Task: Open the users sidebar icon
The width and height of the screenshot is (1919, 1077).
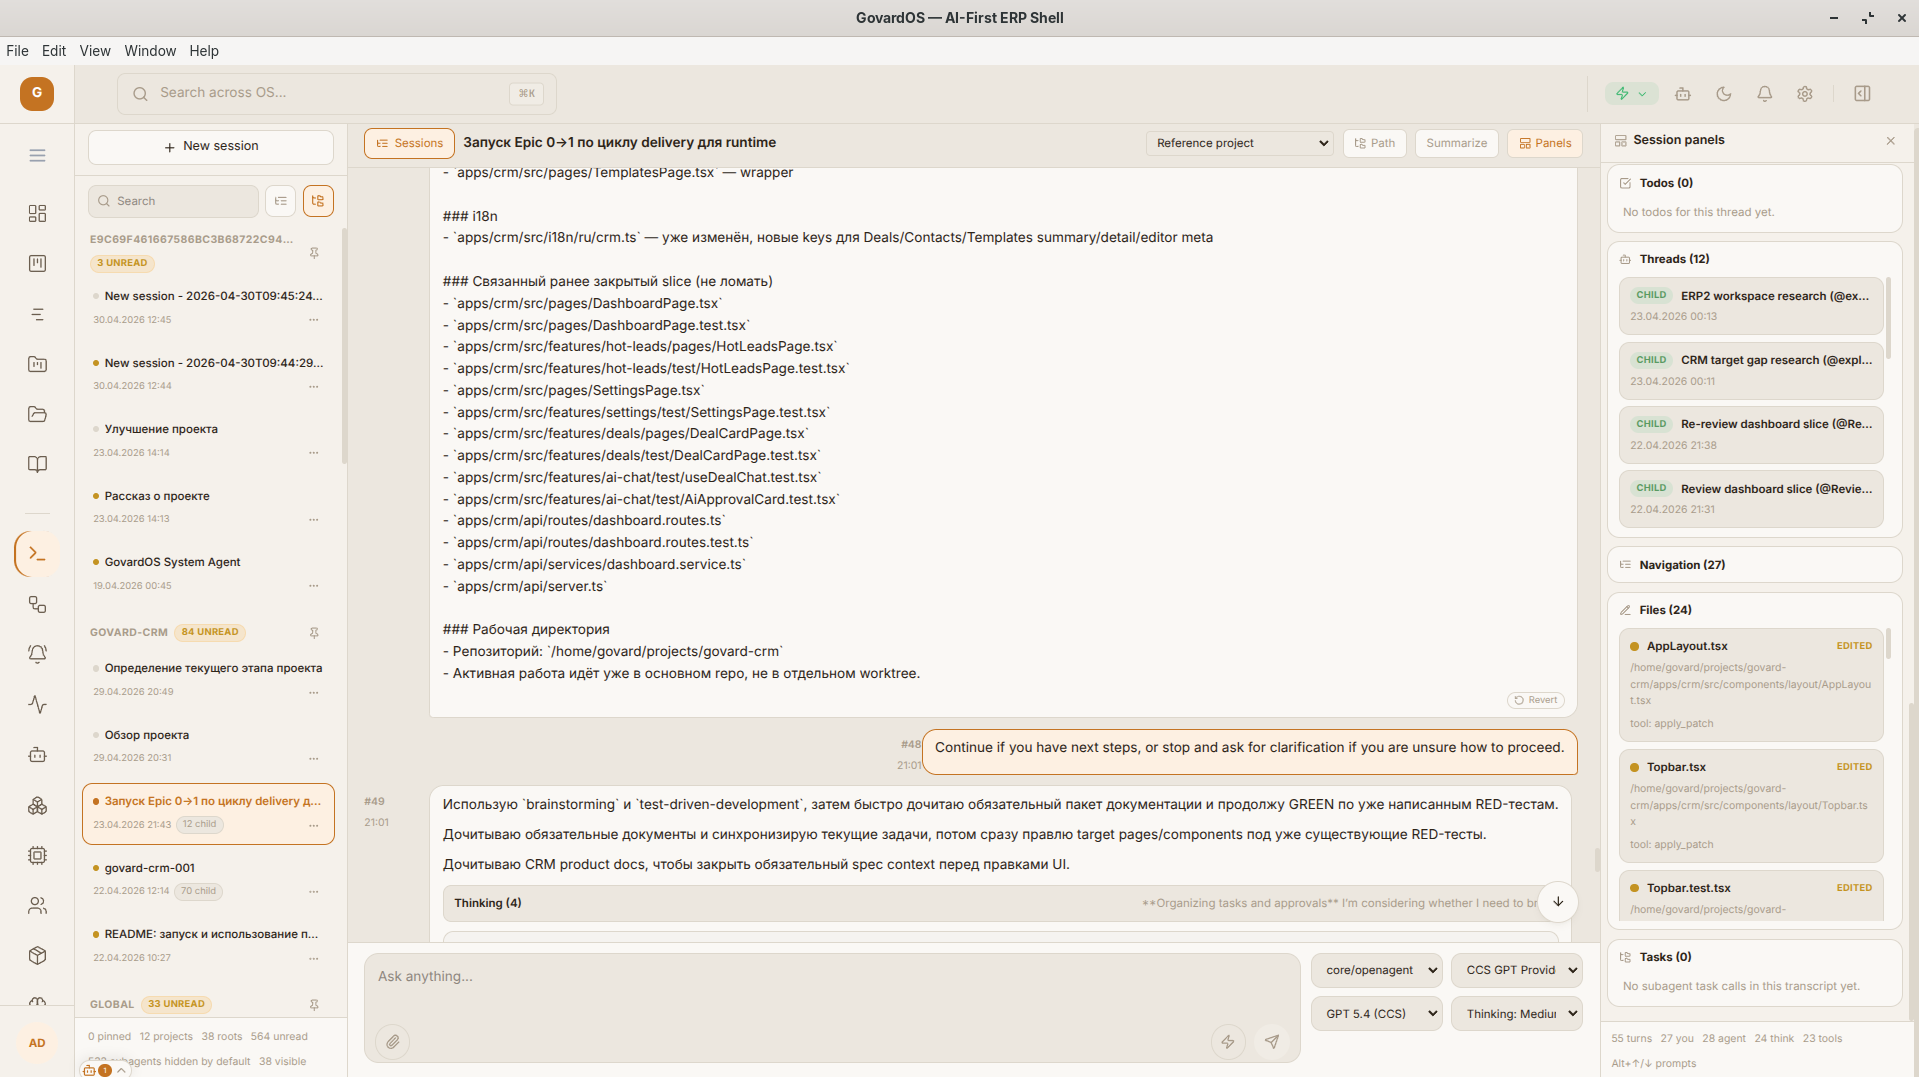Action: (37, 906)
